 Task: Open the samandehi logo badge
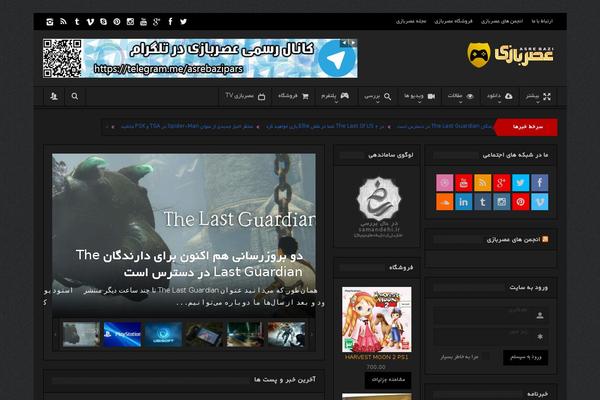378,207
